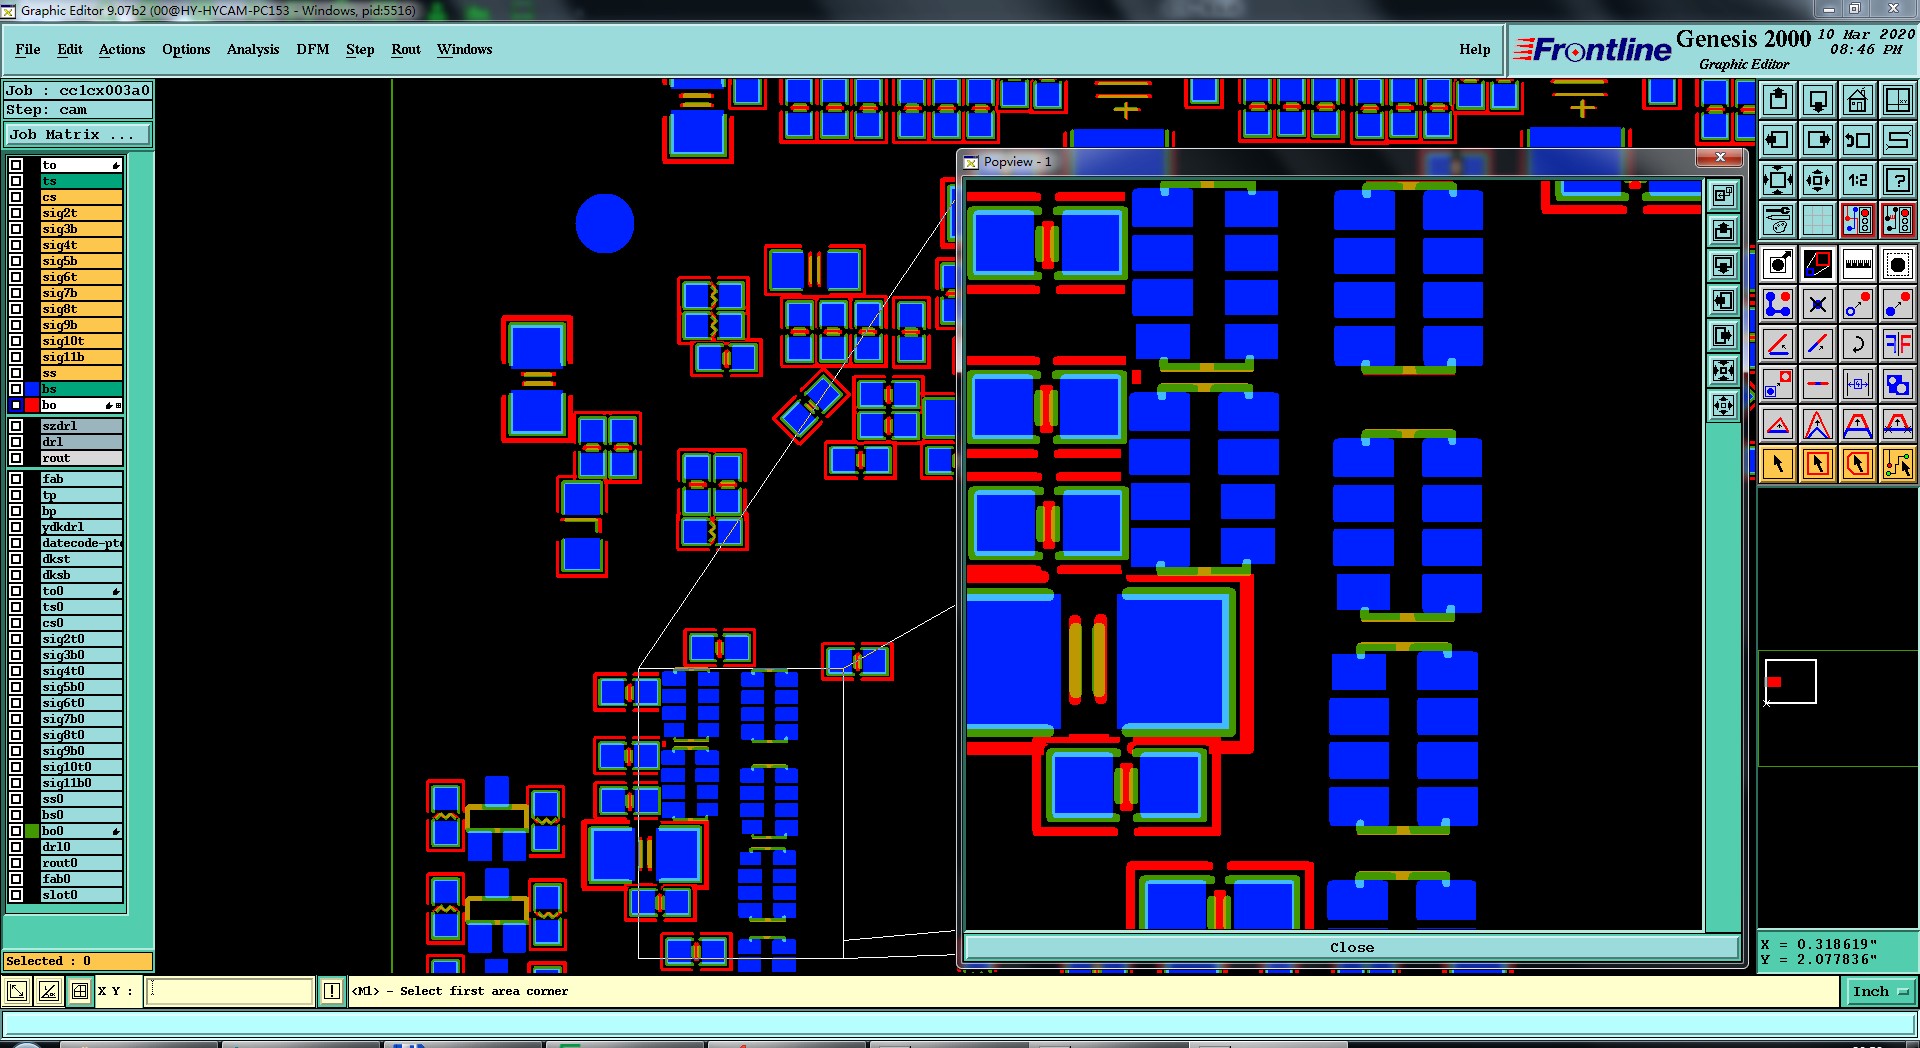Select the ruler measure tool
Image resolution: width=1920 pixels, height=1048 pixels.
point(1857,264)
